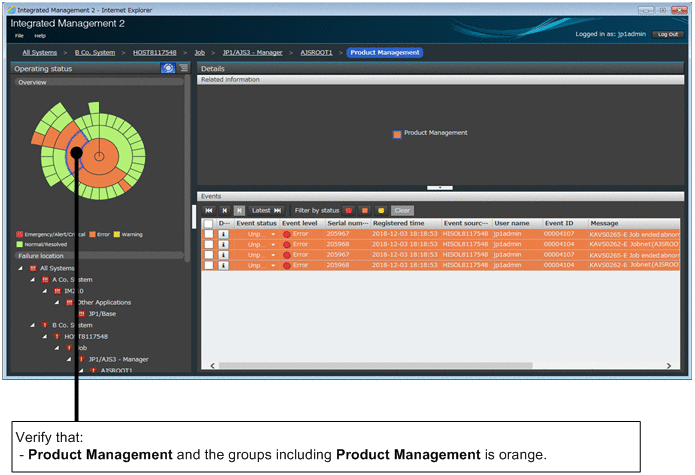This screenshot has height=475, width=695.
Task: Filter events by yellow warning status
Action: [381, 211]
